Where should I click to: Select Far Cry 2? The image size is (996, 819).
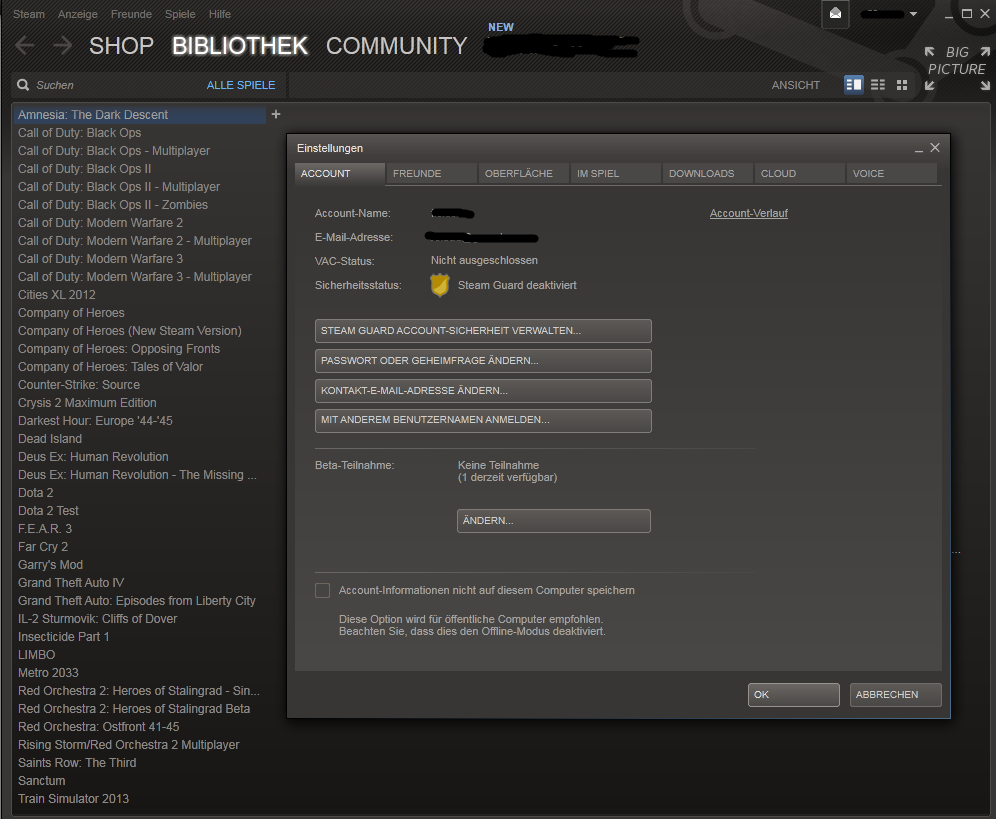43,546
